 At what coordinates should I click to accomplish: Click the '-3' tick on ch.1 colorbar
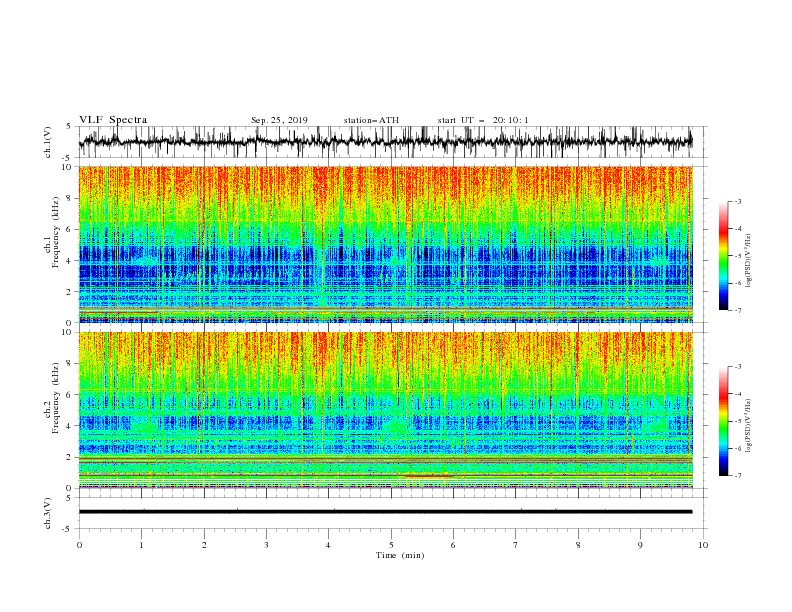click(x=738, y=201)
